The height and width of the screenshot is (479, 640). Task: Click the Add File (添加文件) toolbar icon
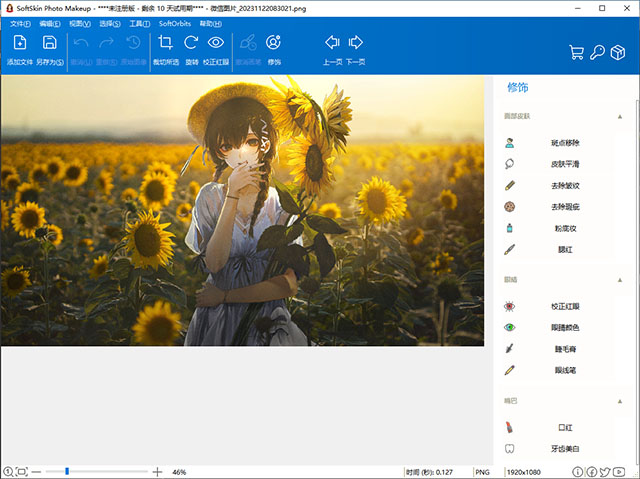(x=20, y=44)
